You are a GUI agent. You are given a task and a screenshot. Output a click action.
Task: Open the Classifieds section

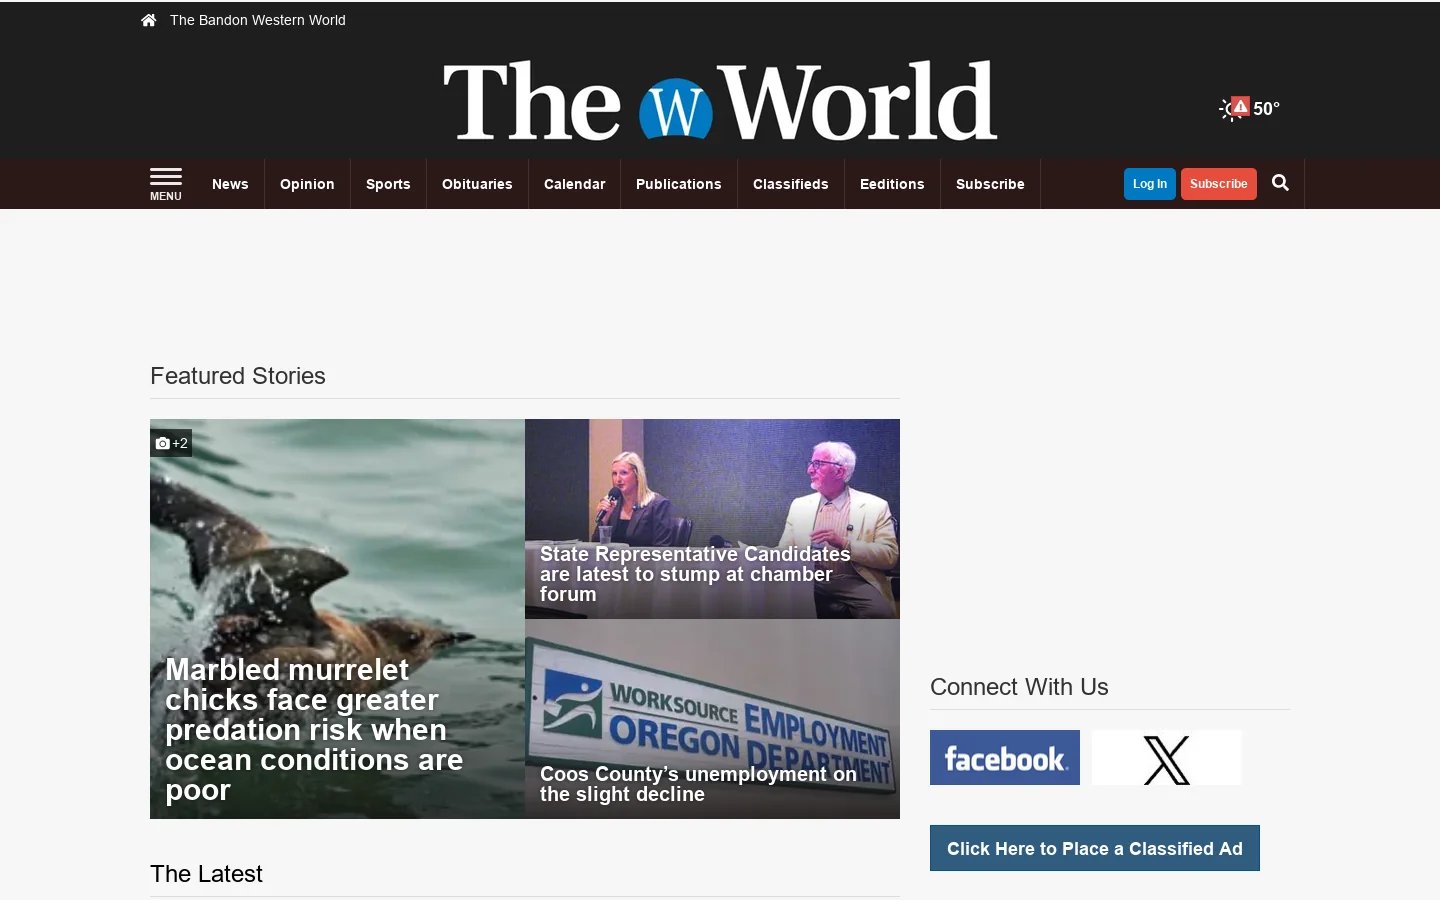[x=791, y=184]
